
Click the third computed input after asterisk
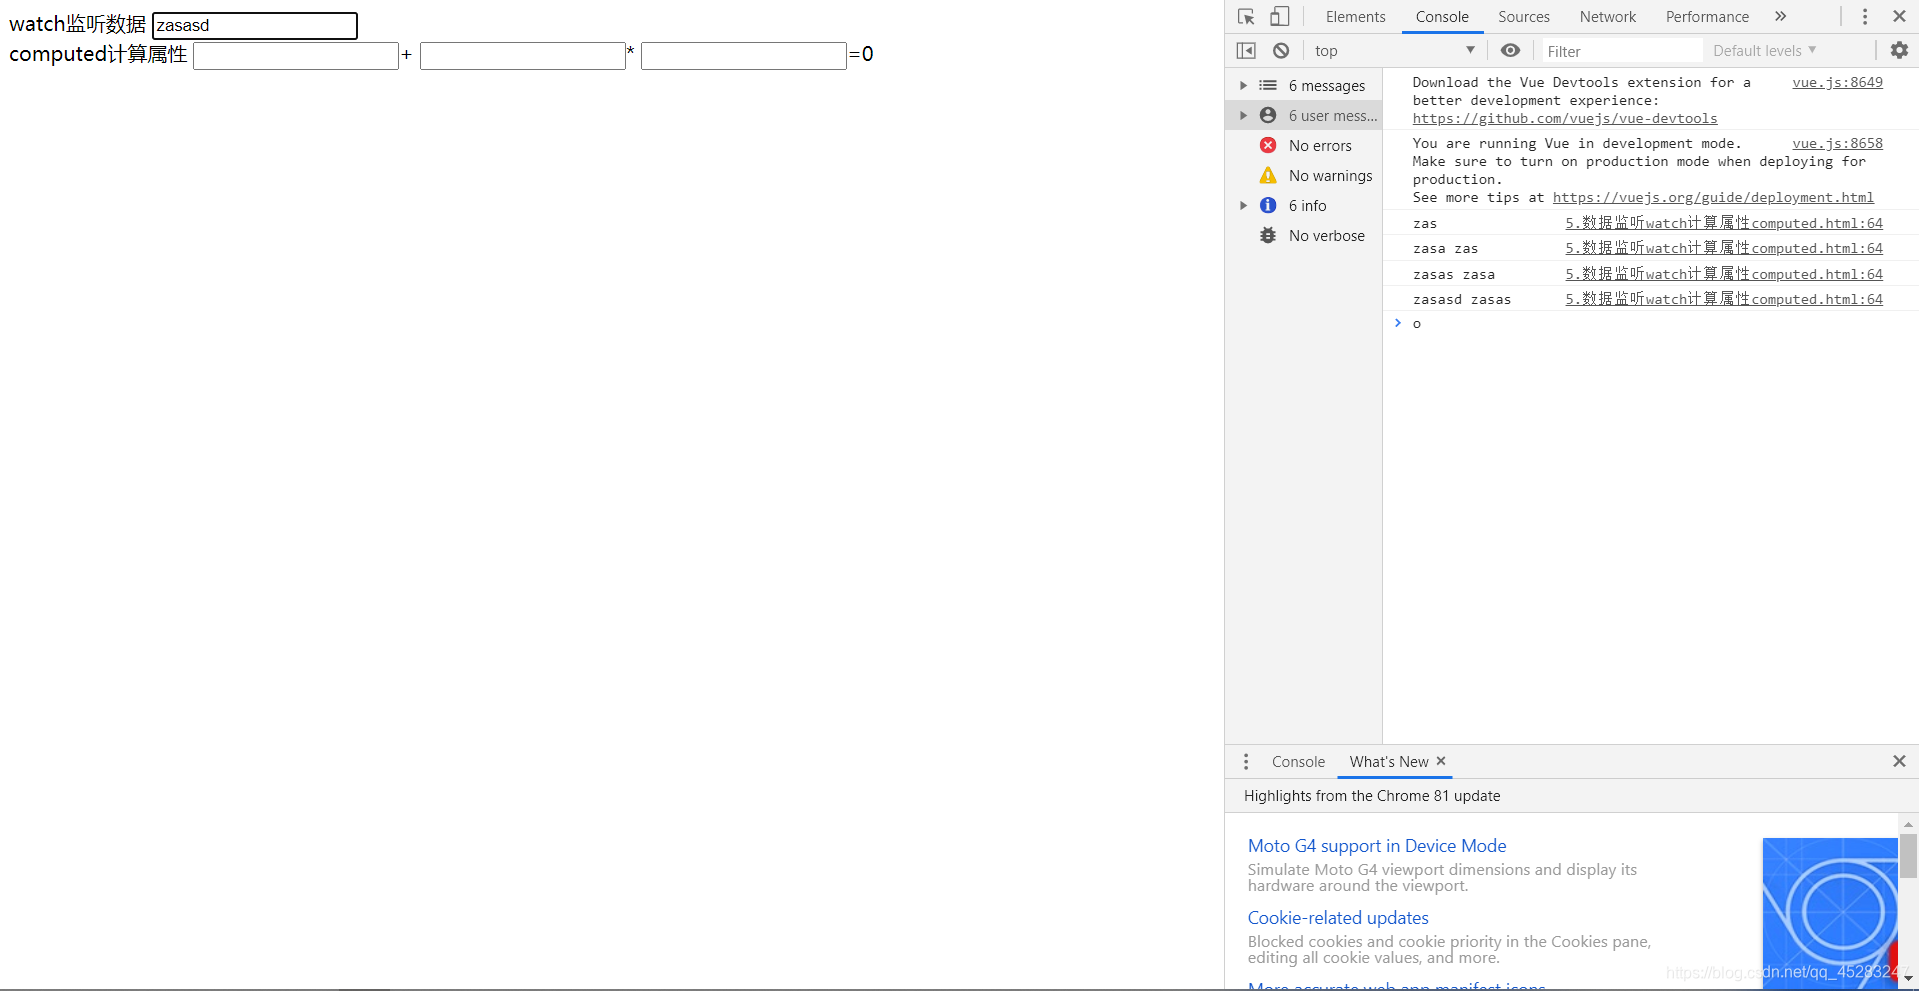pos(744,56)
